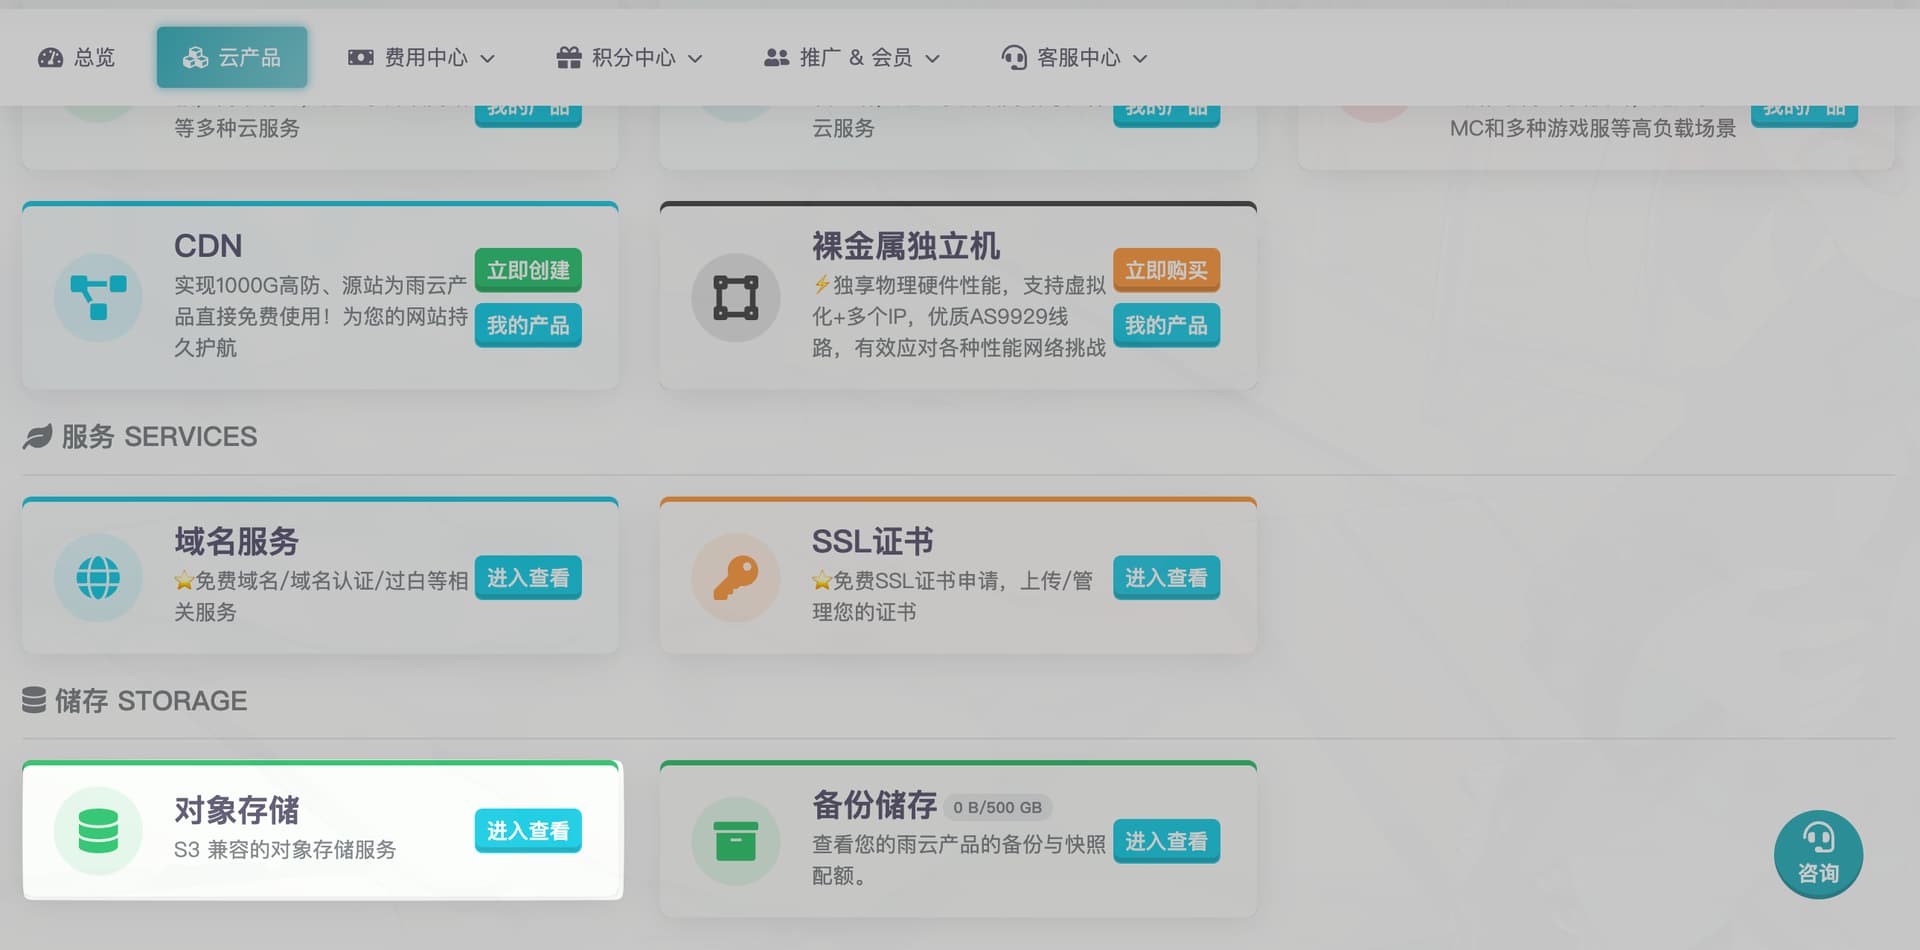Click the 0 B/500 GB storage quota indicator
The width and height of the screenshot is (1920, 950).
pos(997,806)
